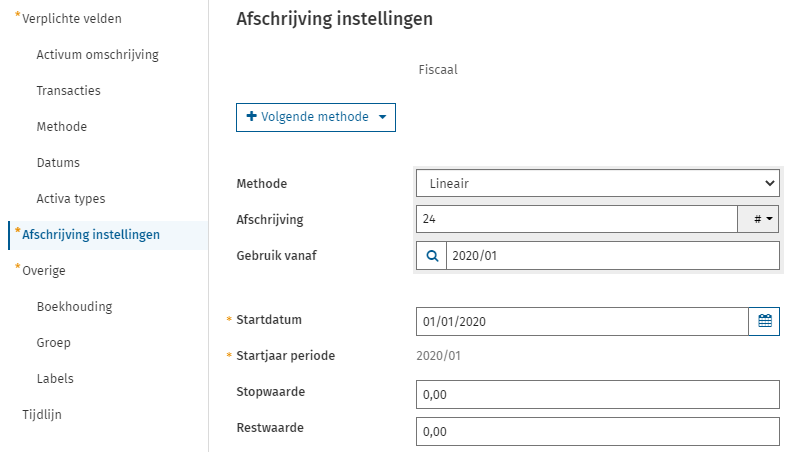Select Activa types in sidebar

coord(70,199)
